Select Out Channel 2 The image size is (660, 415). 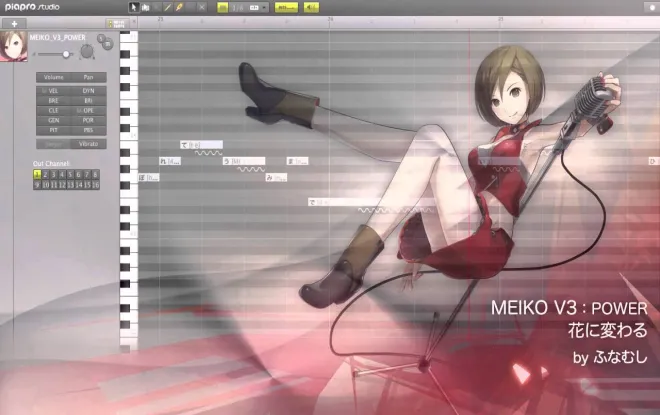(45, 175)
